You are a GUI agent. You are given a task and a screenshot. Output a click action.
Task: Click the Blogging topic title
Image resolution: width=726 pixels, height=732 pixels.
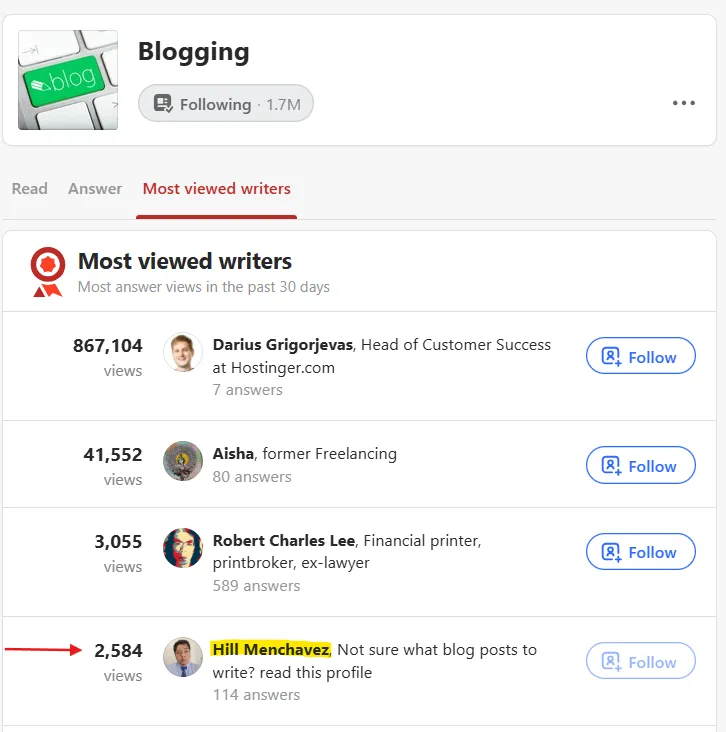click(x=194, y=51)
